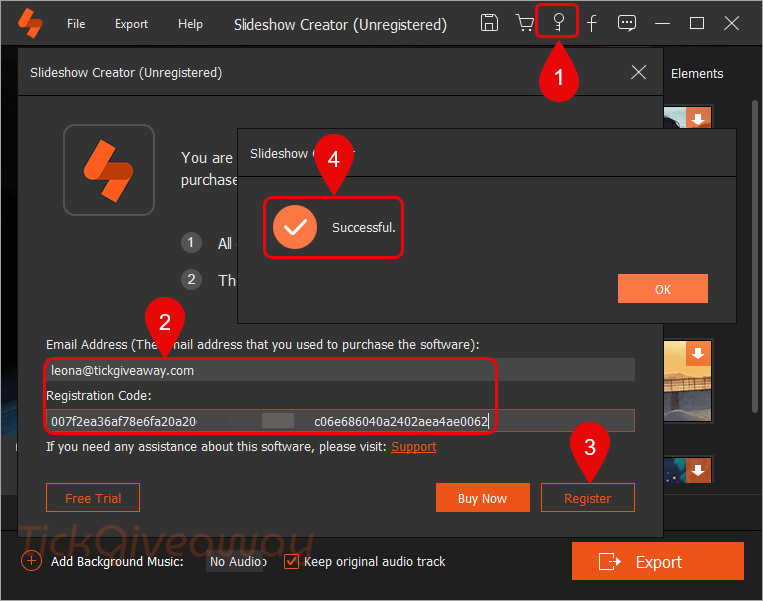The image size is (763, 601).
Task: Open the No Audio dropdown
Action: 236,562
